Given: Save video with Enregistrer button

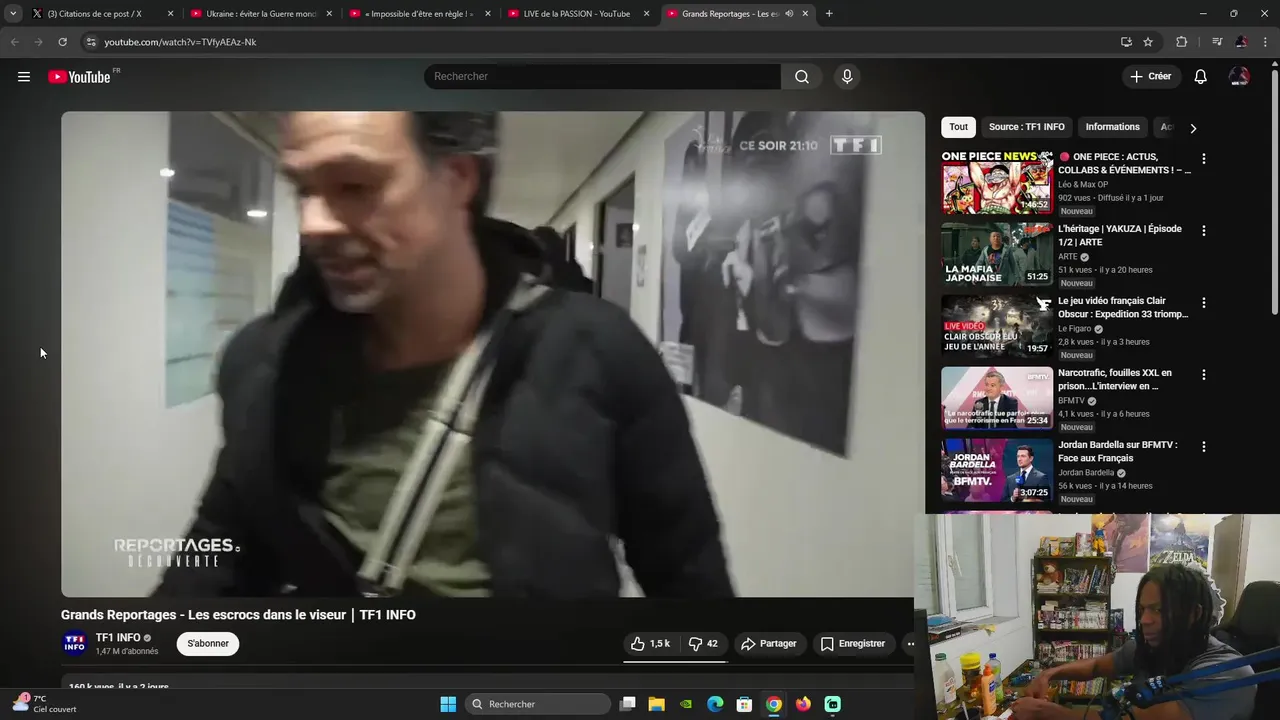Looking at the screenshot, I should click(x=853, y=644).
